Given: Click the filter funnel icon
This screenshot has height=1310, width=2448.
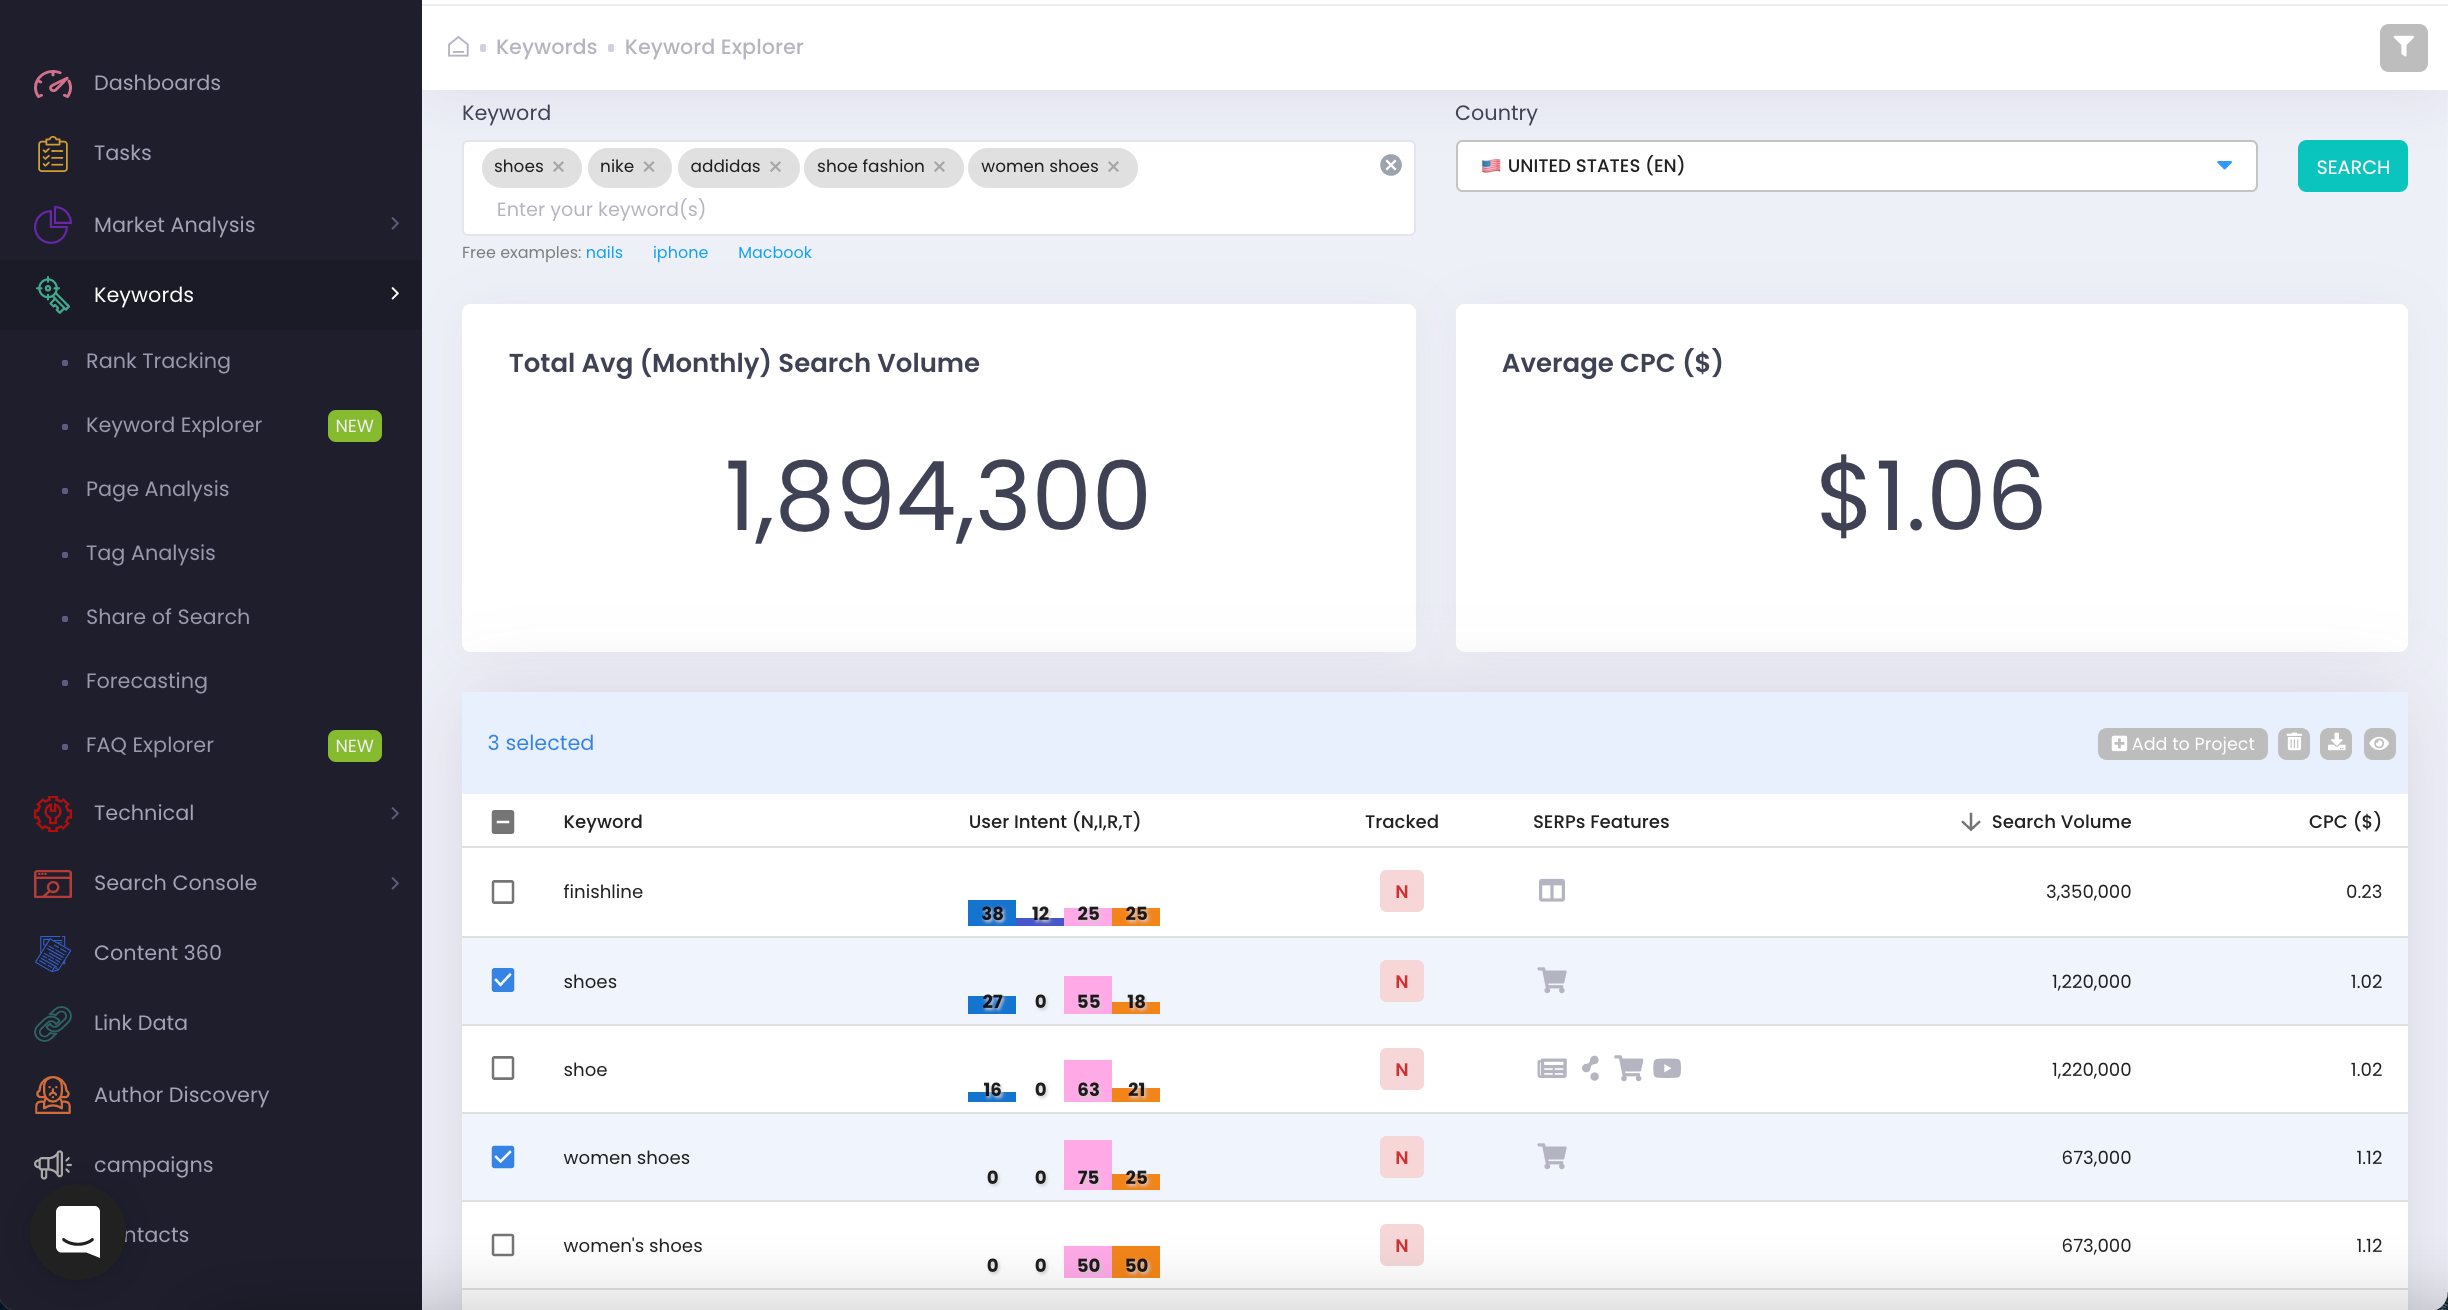Looking at the screenshot, I should click(2403, 47).
